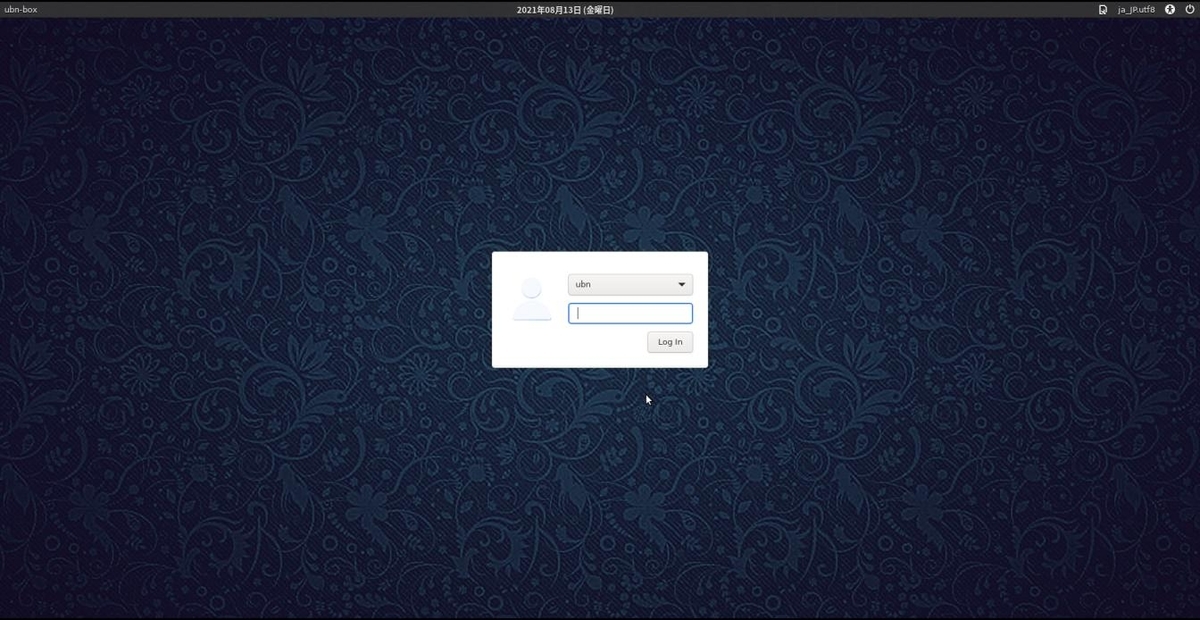Image resolution: width=1200 pixels, height=620 pixels.
Task: Open the ja_JP.utf8 language menu
Action: click(1136, 9)
